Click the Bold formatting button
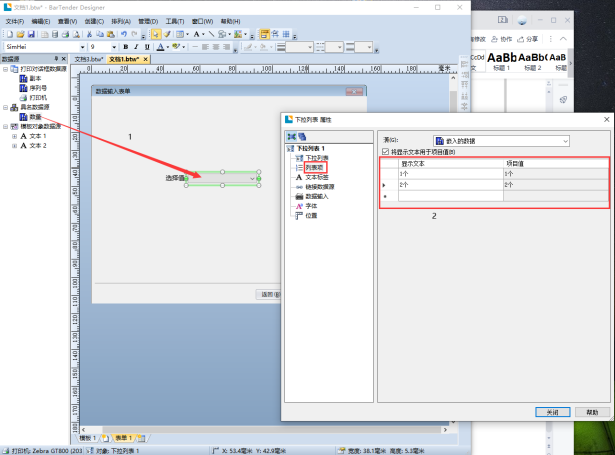The height and width of the screenshot is (455, 615). coord(126,46)
